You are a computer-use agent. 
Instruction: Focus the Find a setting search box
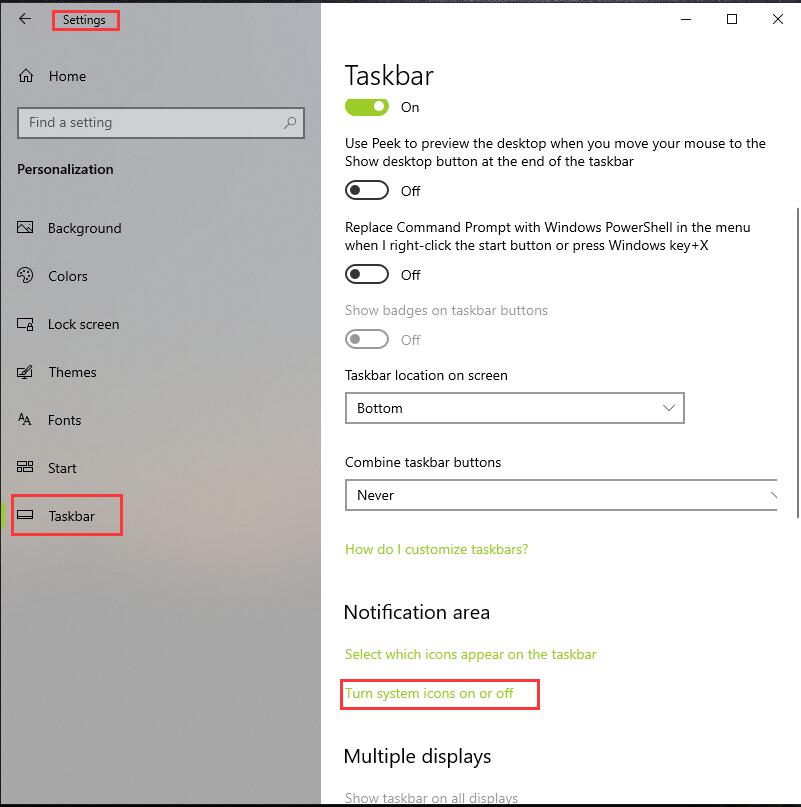pyautogui.click(x=161, y=122)
